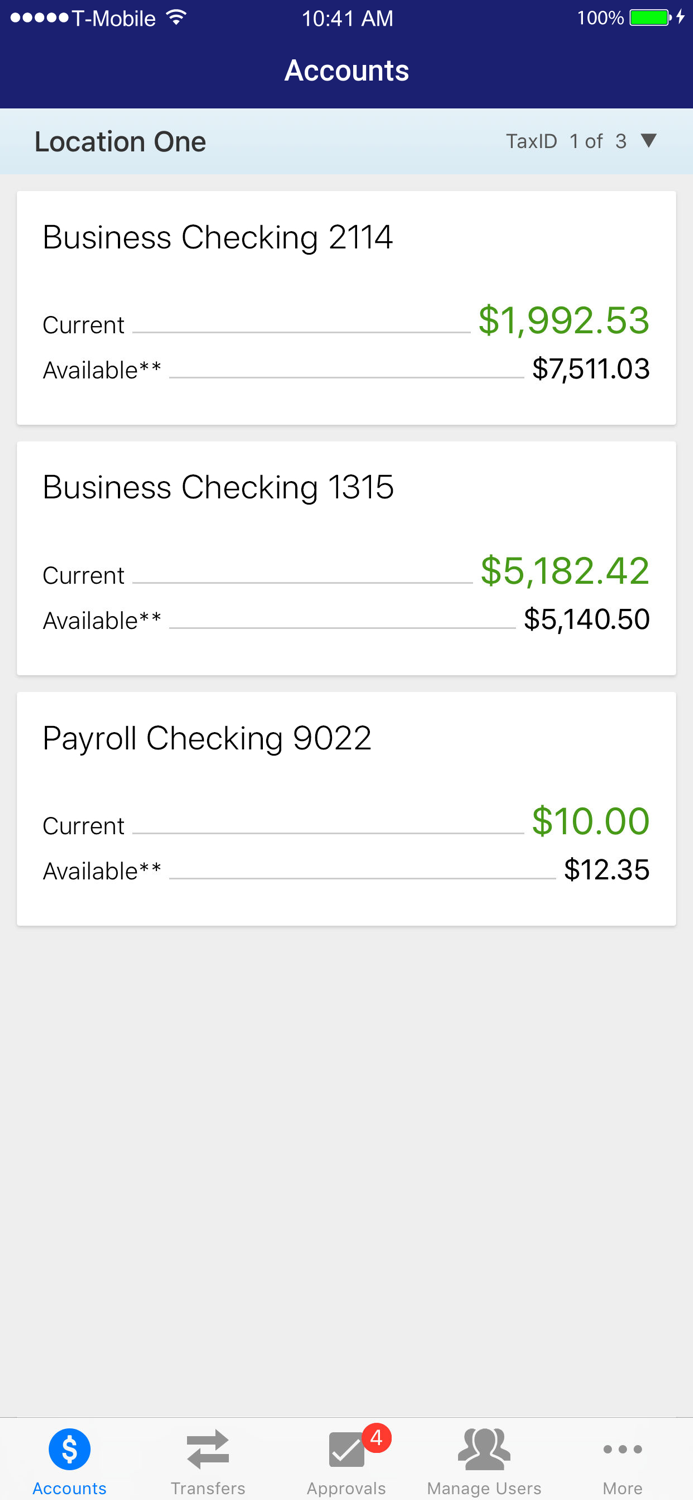Open Manage Users people icon
The image size is (693, 1500).
[484, 1448]
